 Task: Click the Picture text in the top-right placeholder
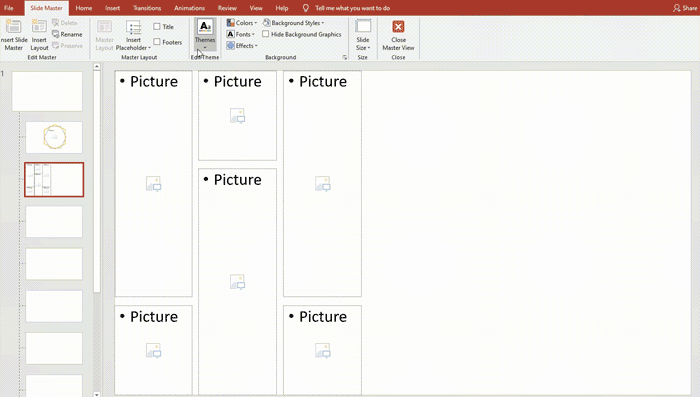point(323,82)
